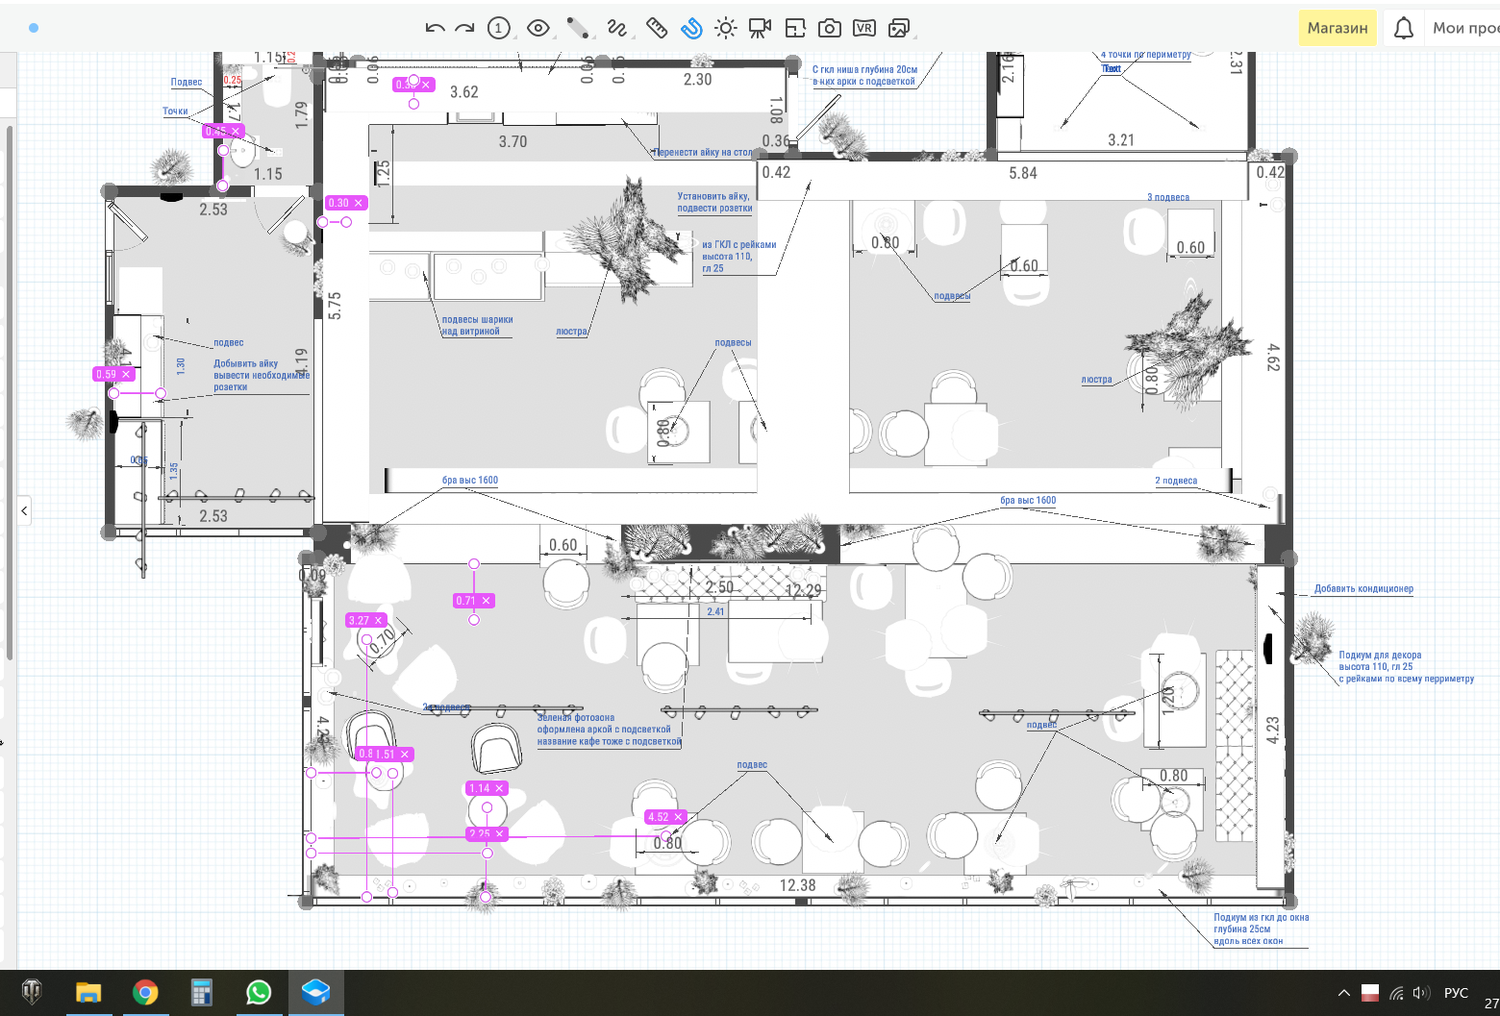Open the notifications bell
The height and width of the screenshot is (1016, 1500).
(x=1403, y=28)
